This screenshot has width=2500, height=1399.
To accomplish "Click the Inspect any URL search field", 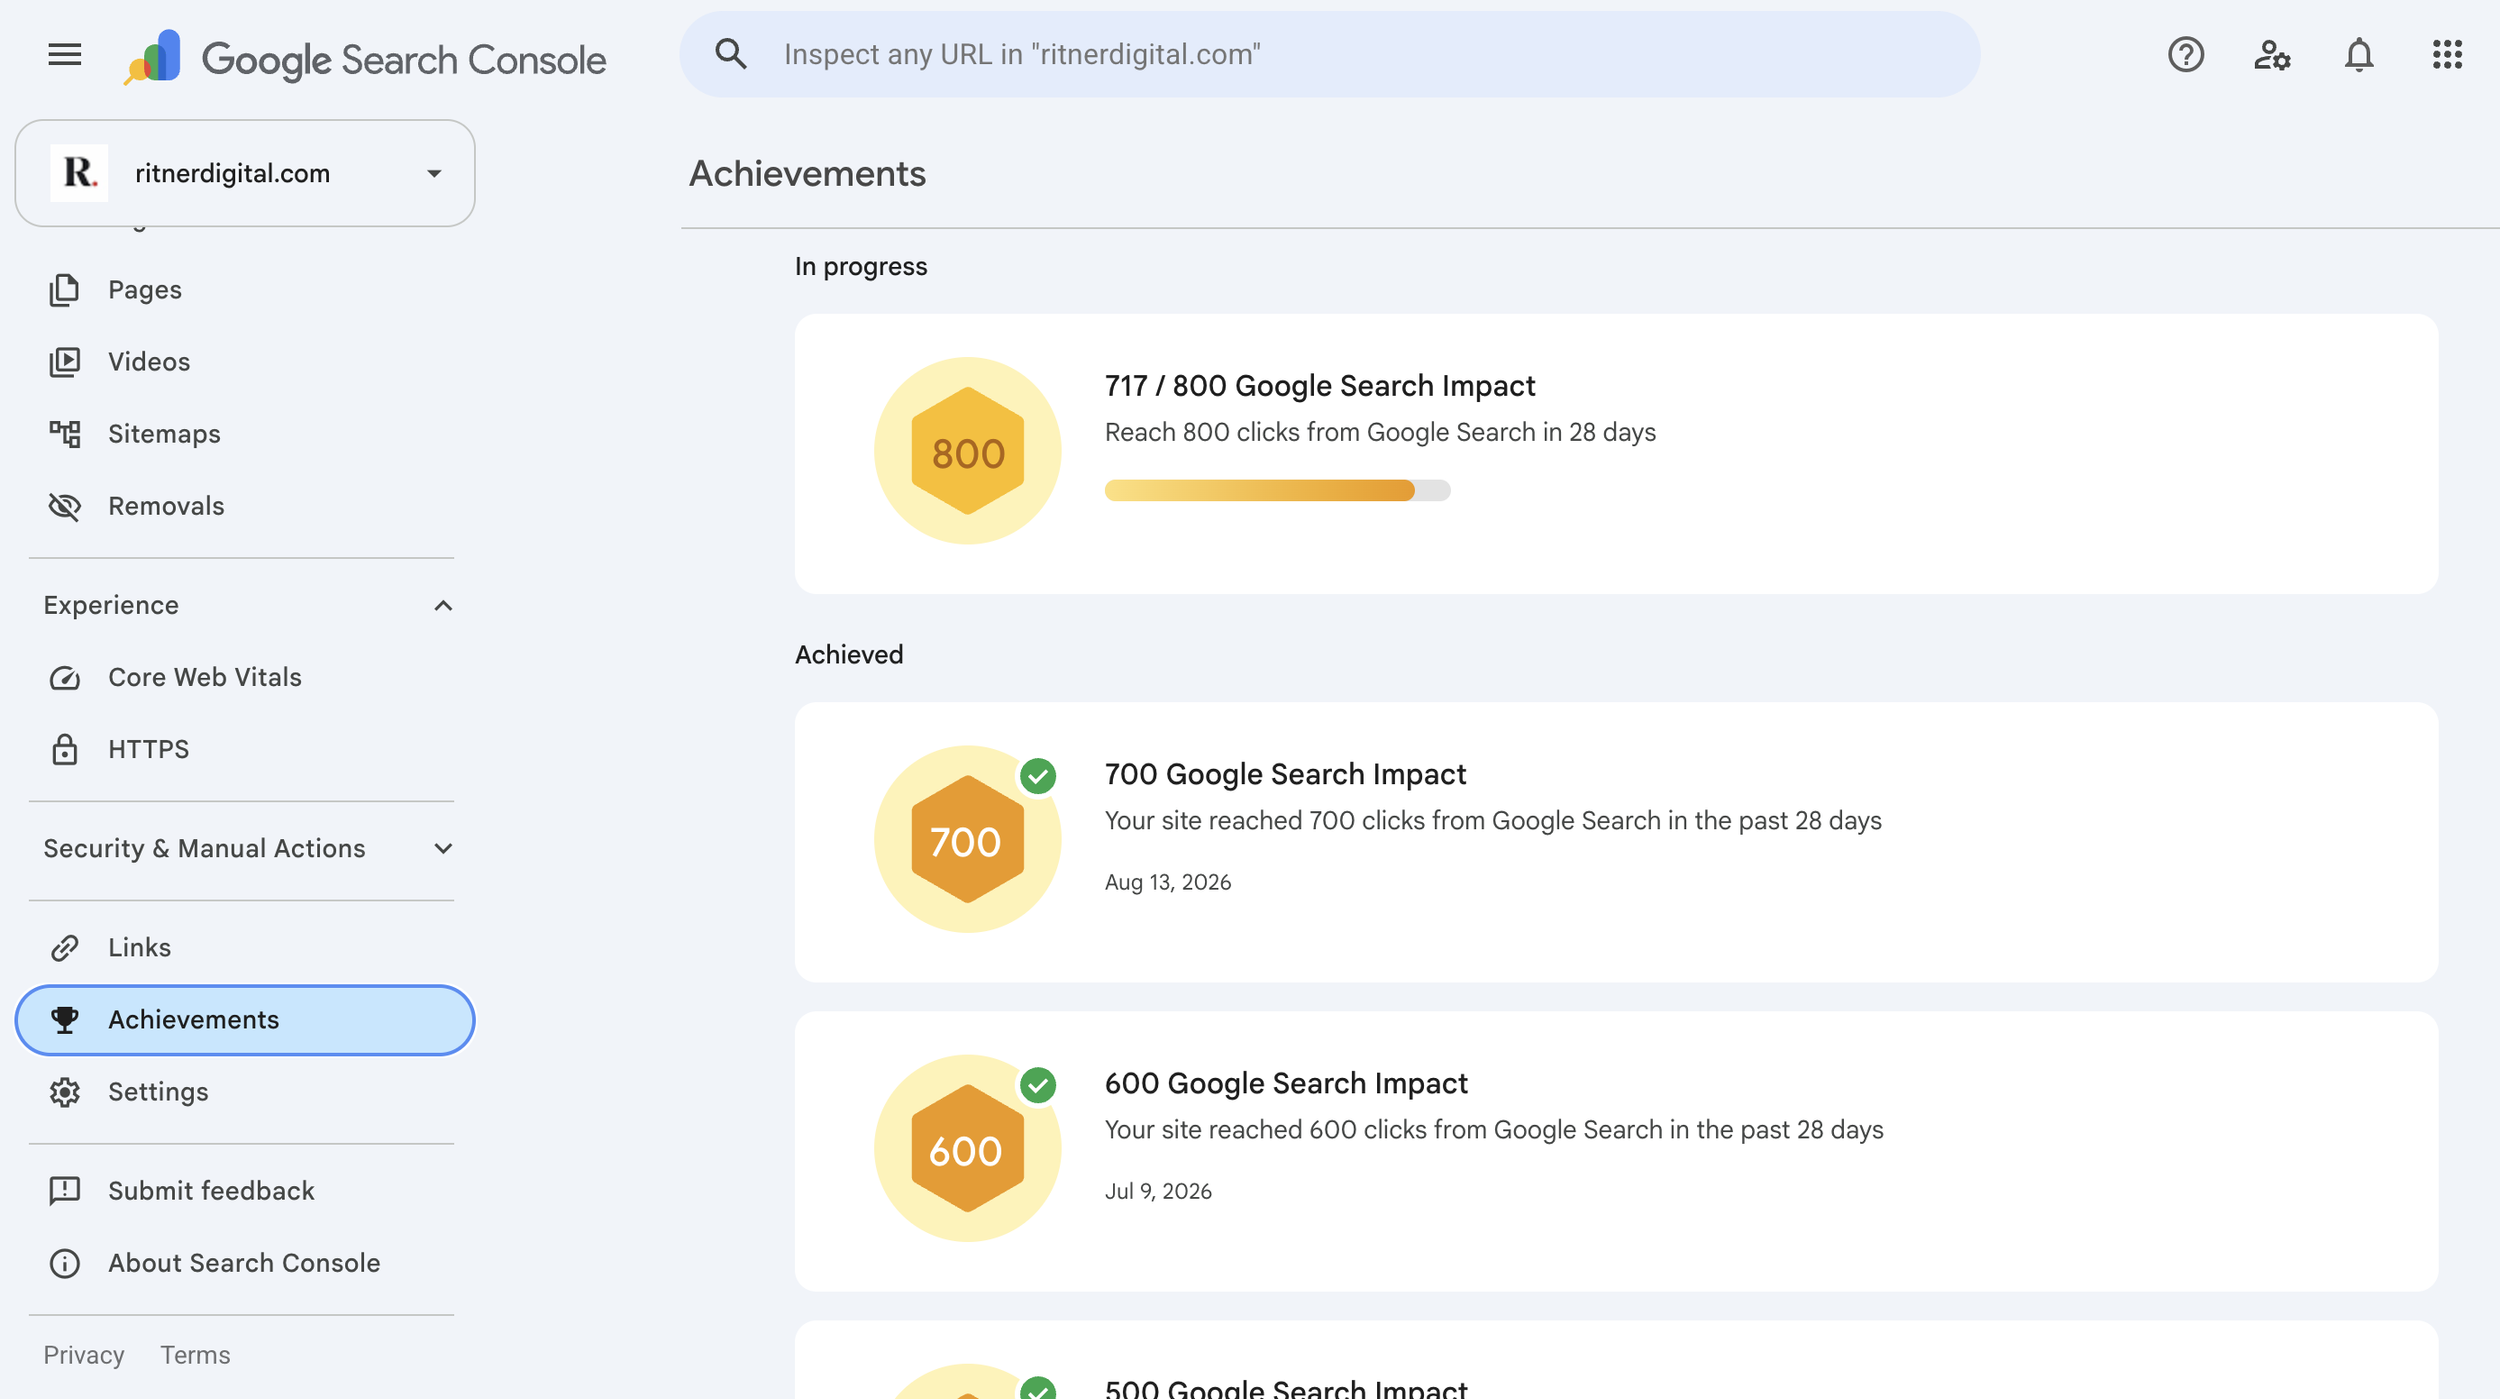I will tap(1329, 54).
